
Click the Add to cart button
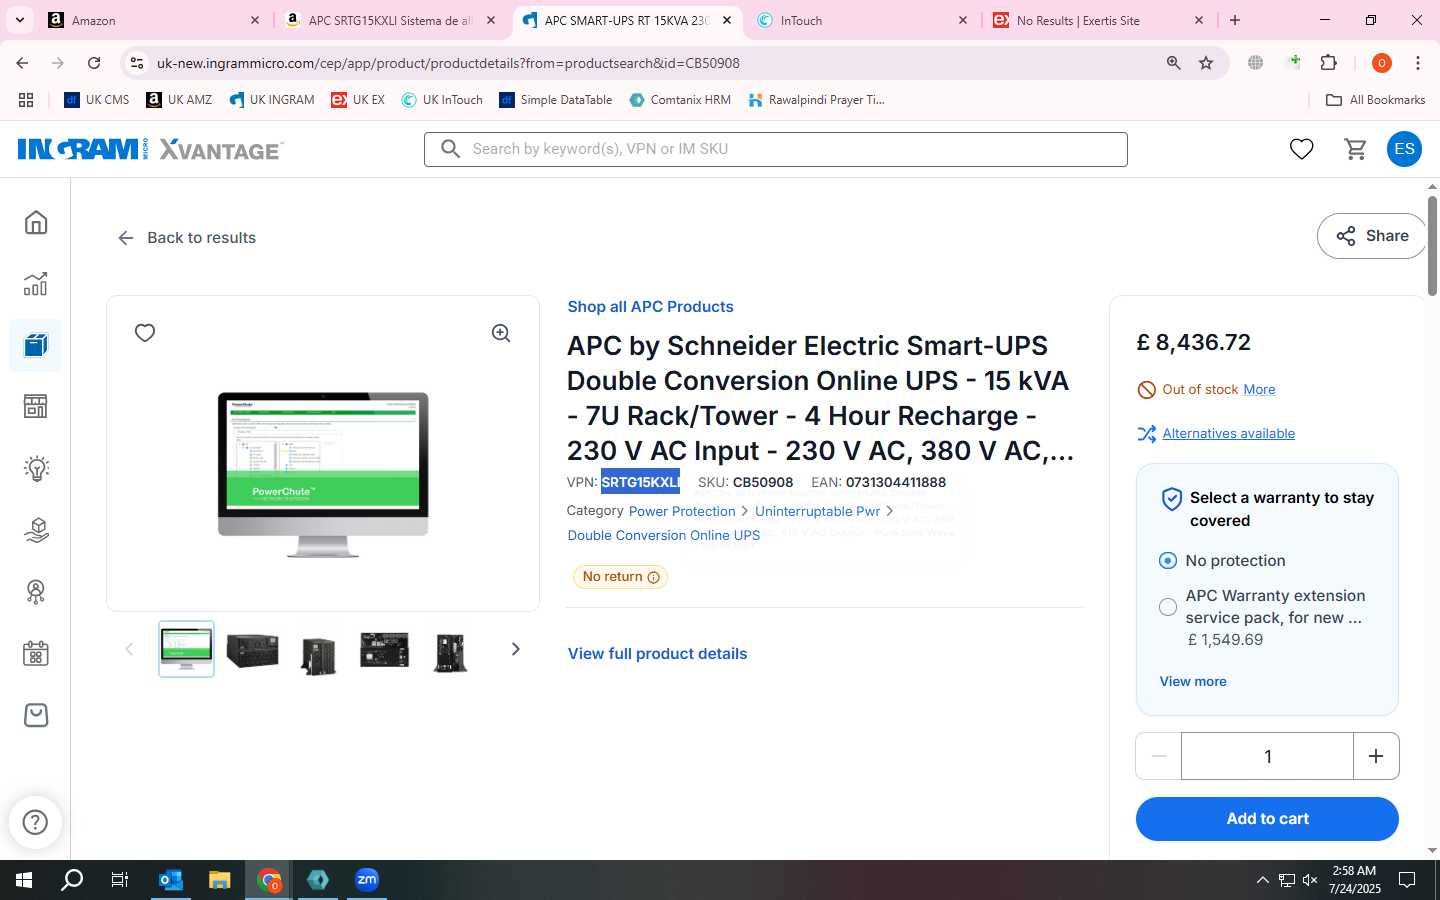click(x=1267, y=819)
